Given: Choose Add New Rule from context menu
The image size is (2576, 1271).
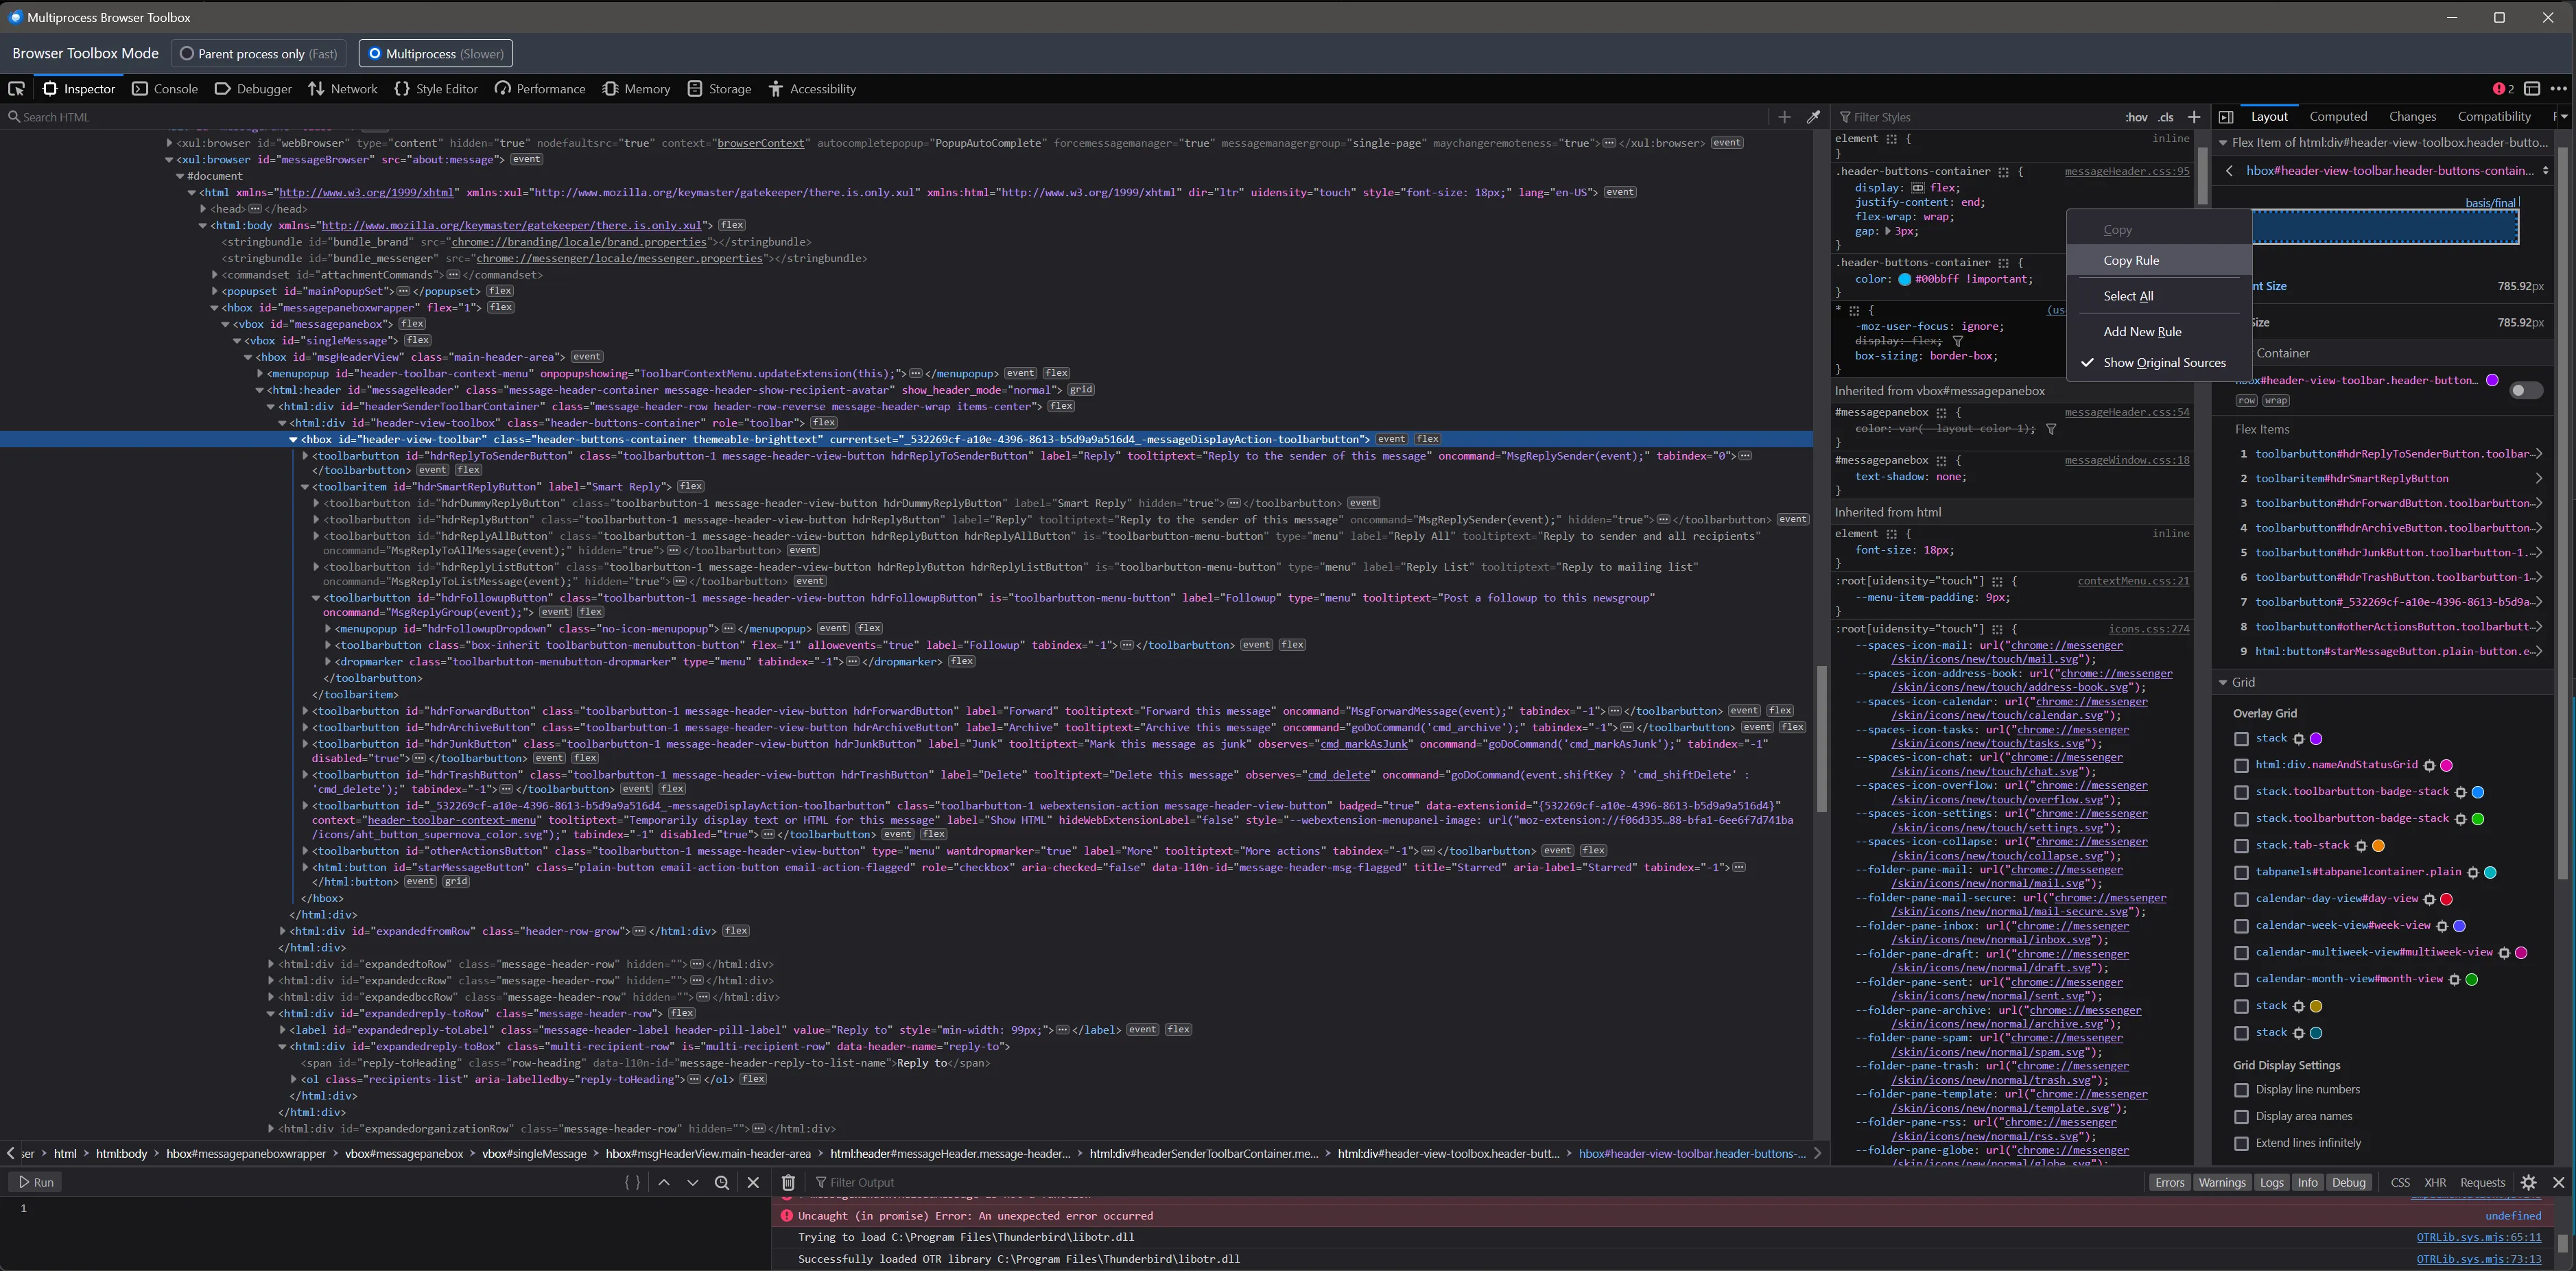Looking at the screenshot, I should pos(2158,332).
